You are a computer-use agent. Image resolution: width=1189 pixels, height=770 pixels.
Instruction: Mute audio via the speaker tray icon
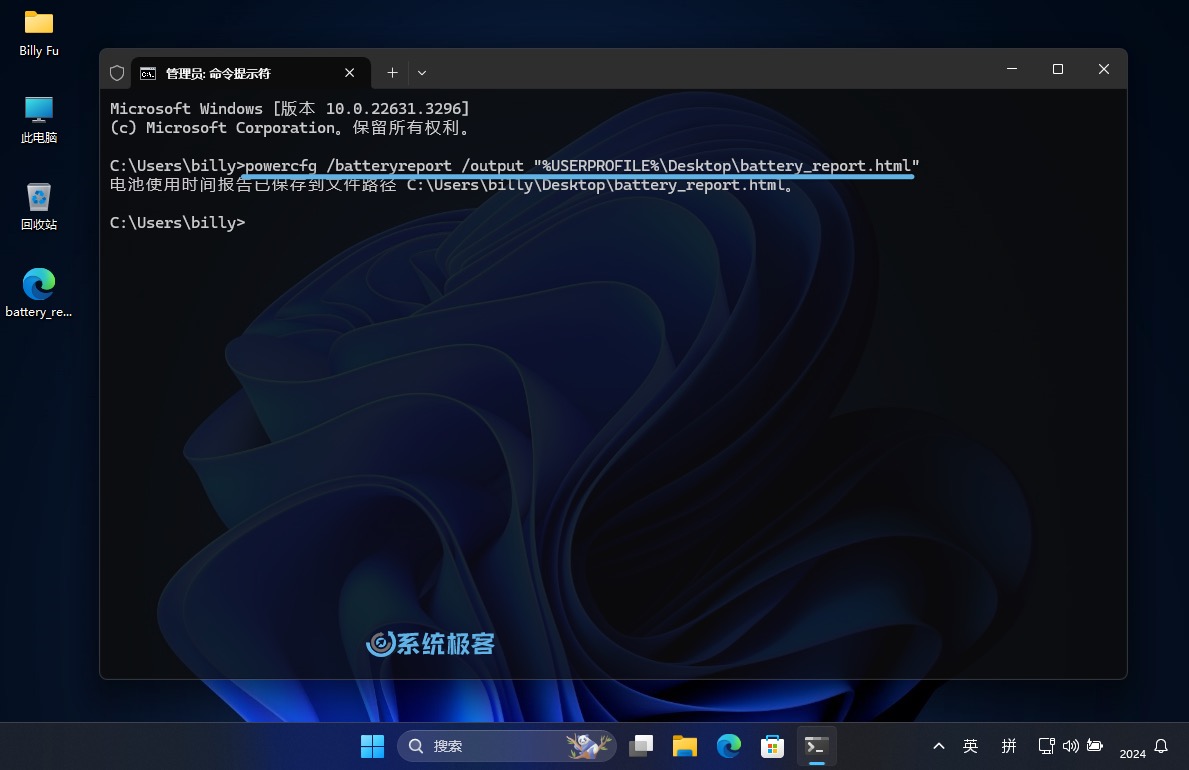pyautogui.click(x=1070, y=746)
